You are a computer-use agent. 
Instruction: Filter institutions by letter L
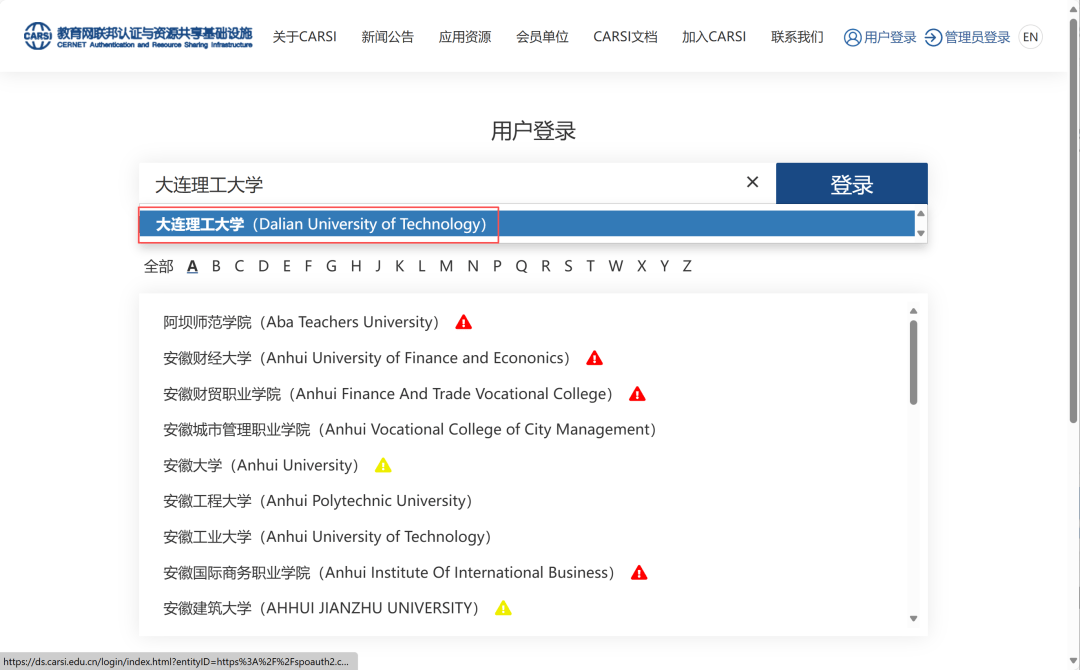[422, 266]
